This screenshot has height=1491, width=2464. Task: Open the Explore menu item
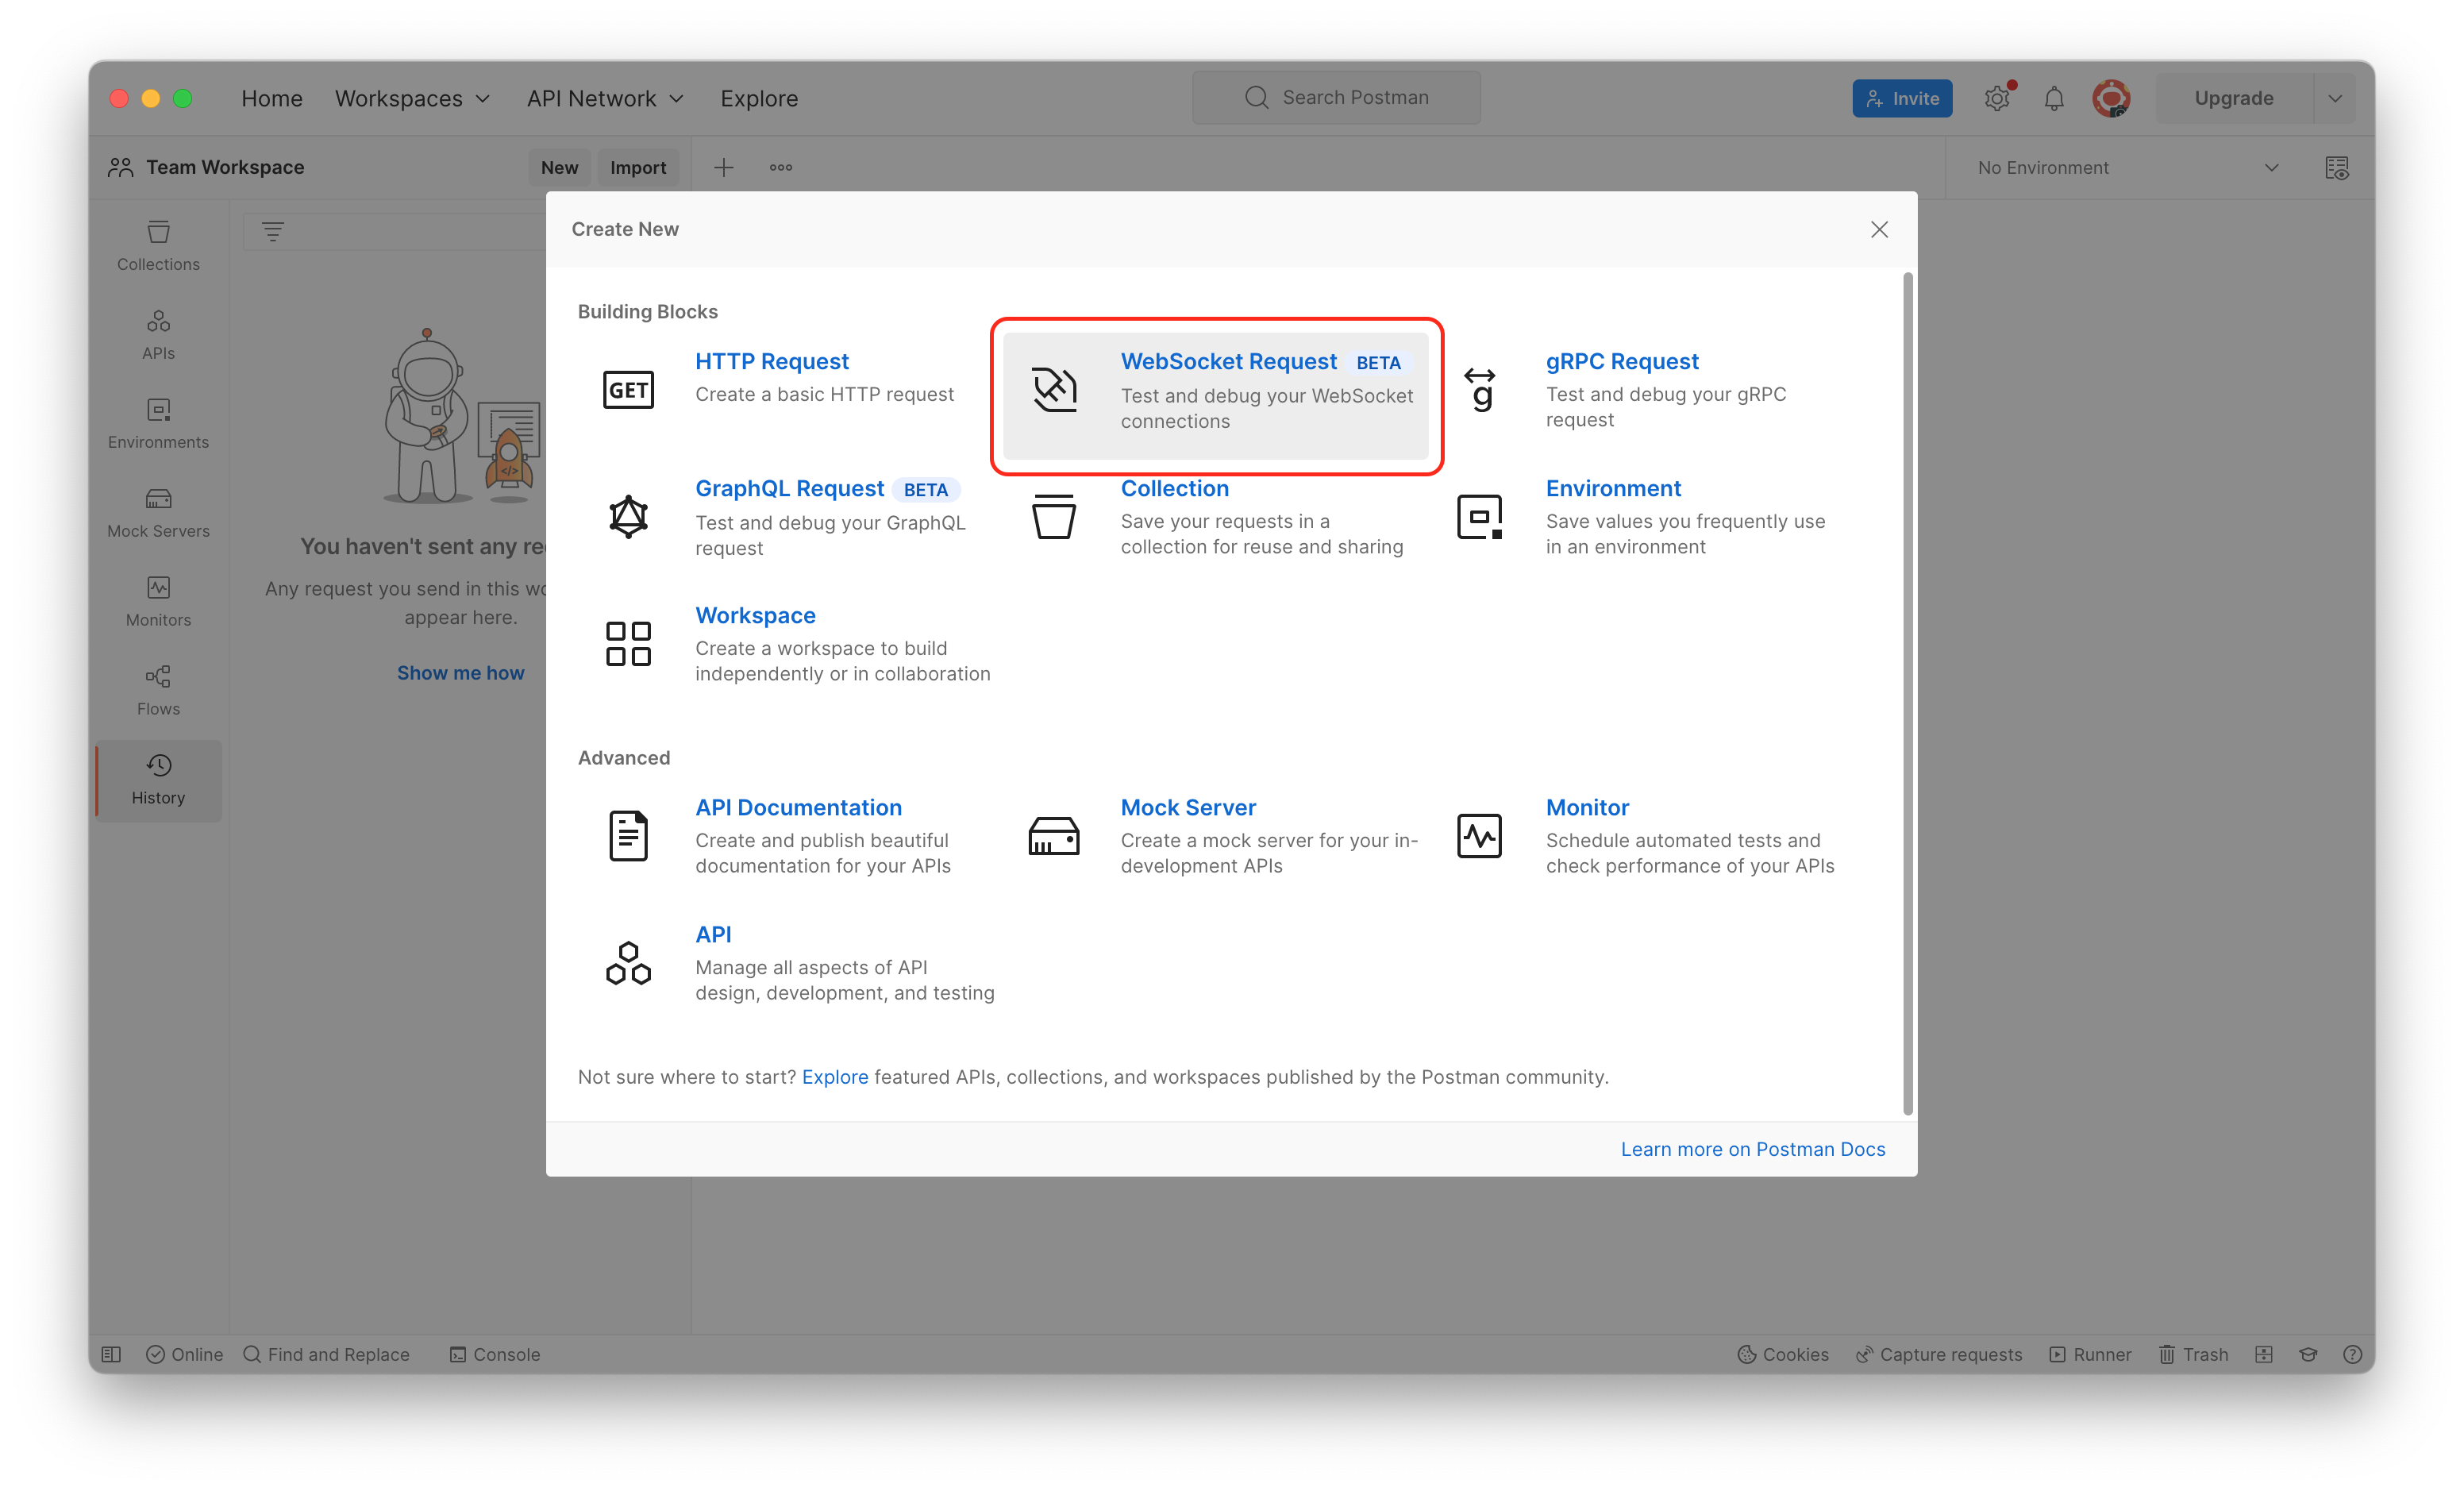click(x=759, y=98)
